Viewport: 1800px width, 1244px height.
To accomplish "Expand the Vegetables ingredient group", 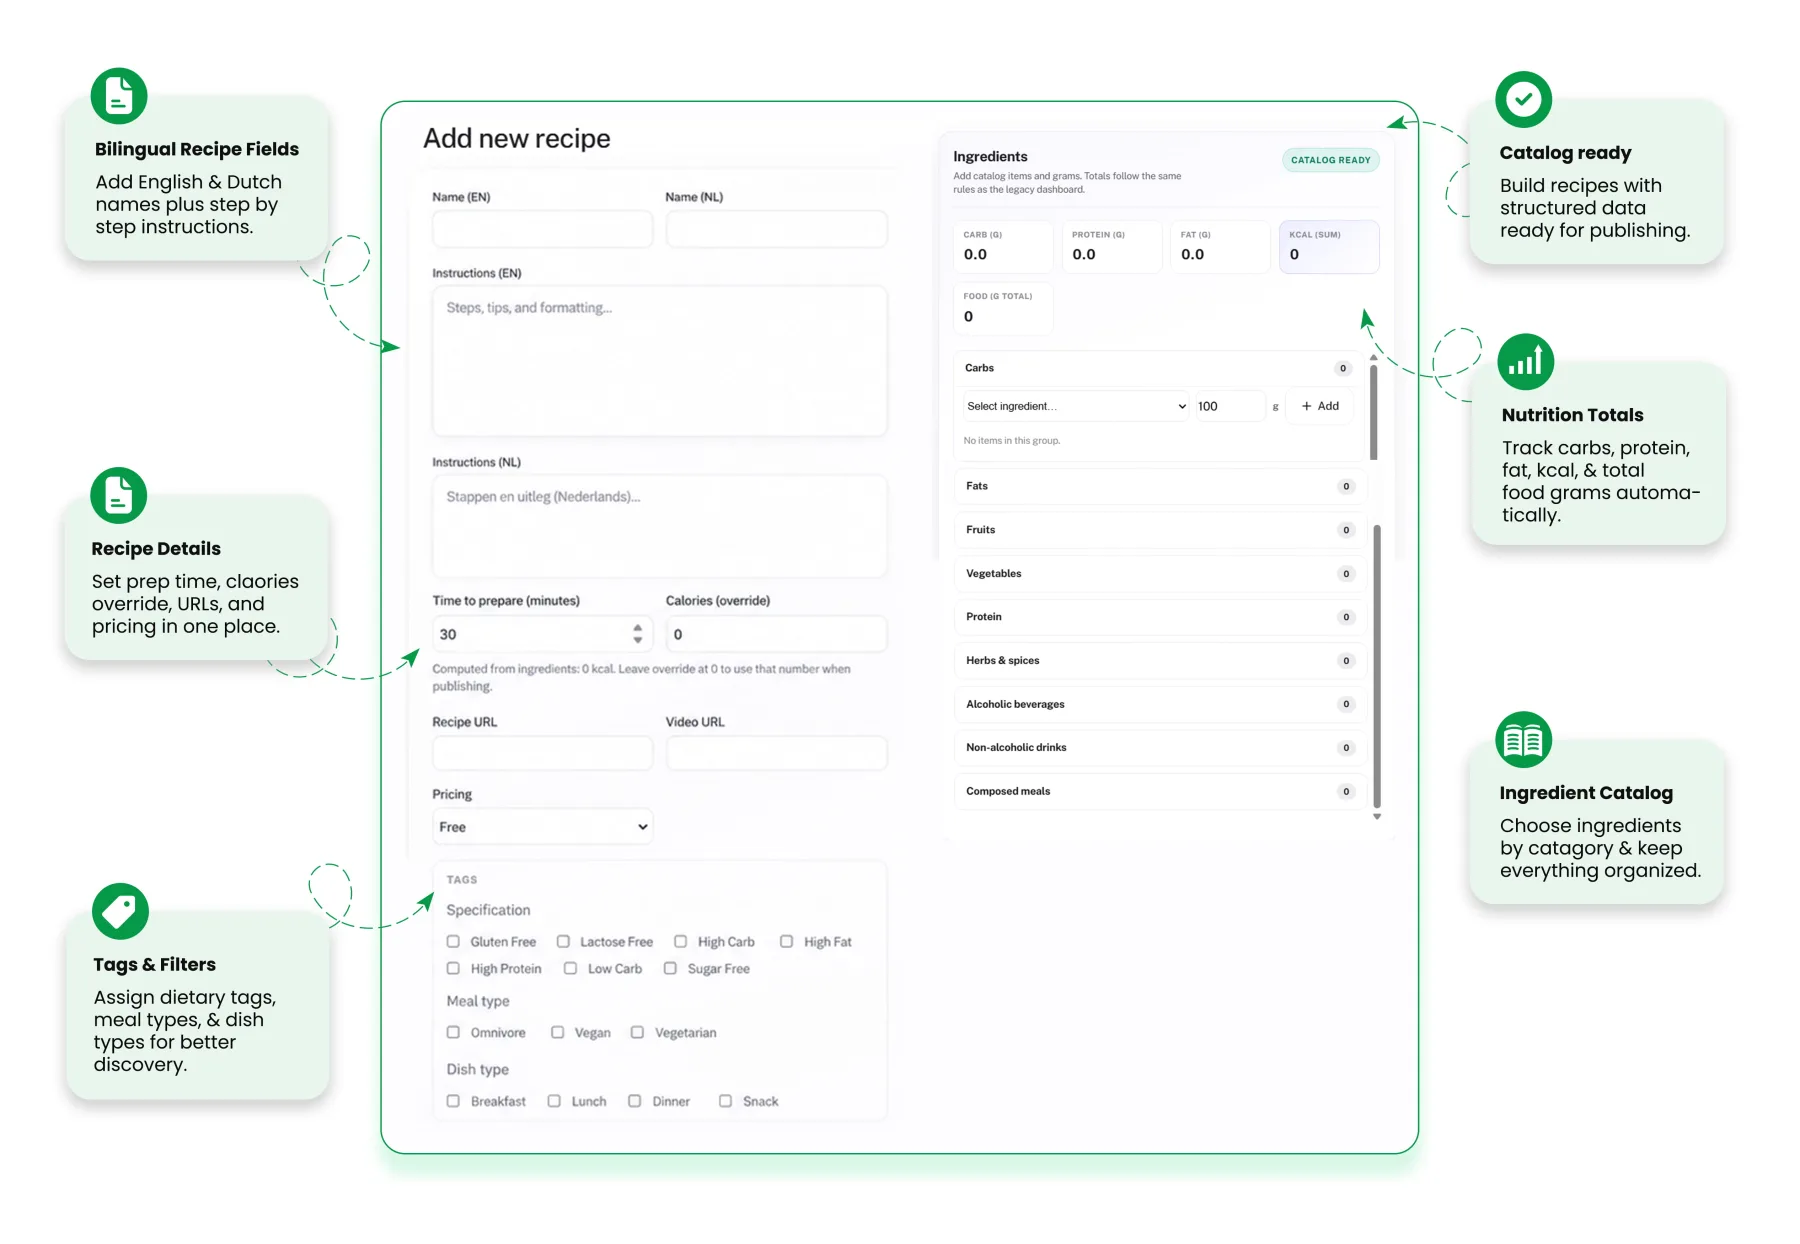I will (x=1160, y=574).
